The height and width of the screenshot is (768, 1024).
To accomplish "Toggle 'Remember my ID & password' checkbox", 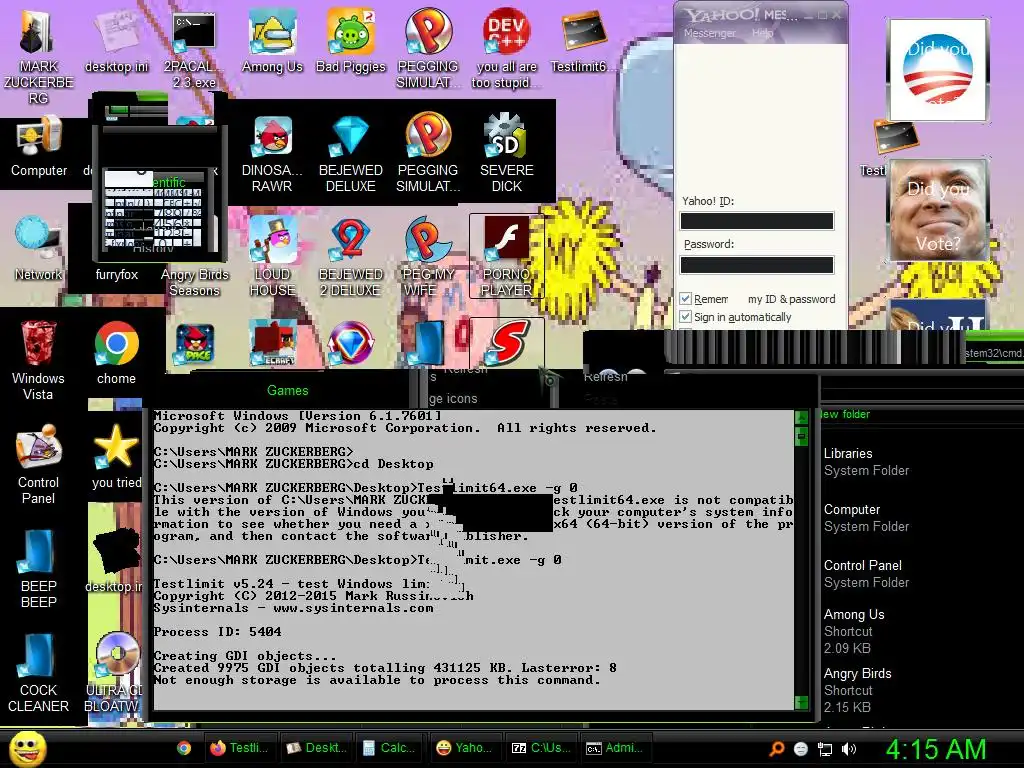I will point(685,298).
